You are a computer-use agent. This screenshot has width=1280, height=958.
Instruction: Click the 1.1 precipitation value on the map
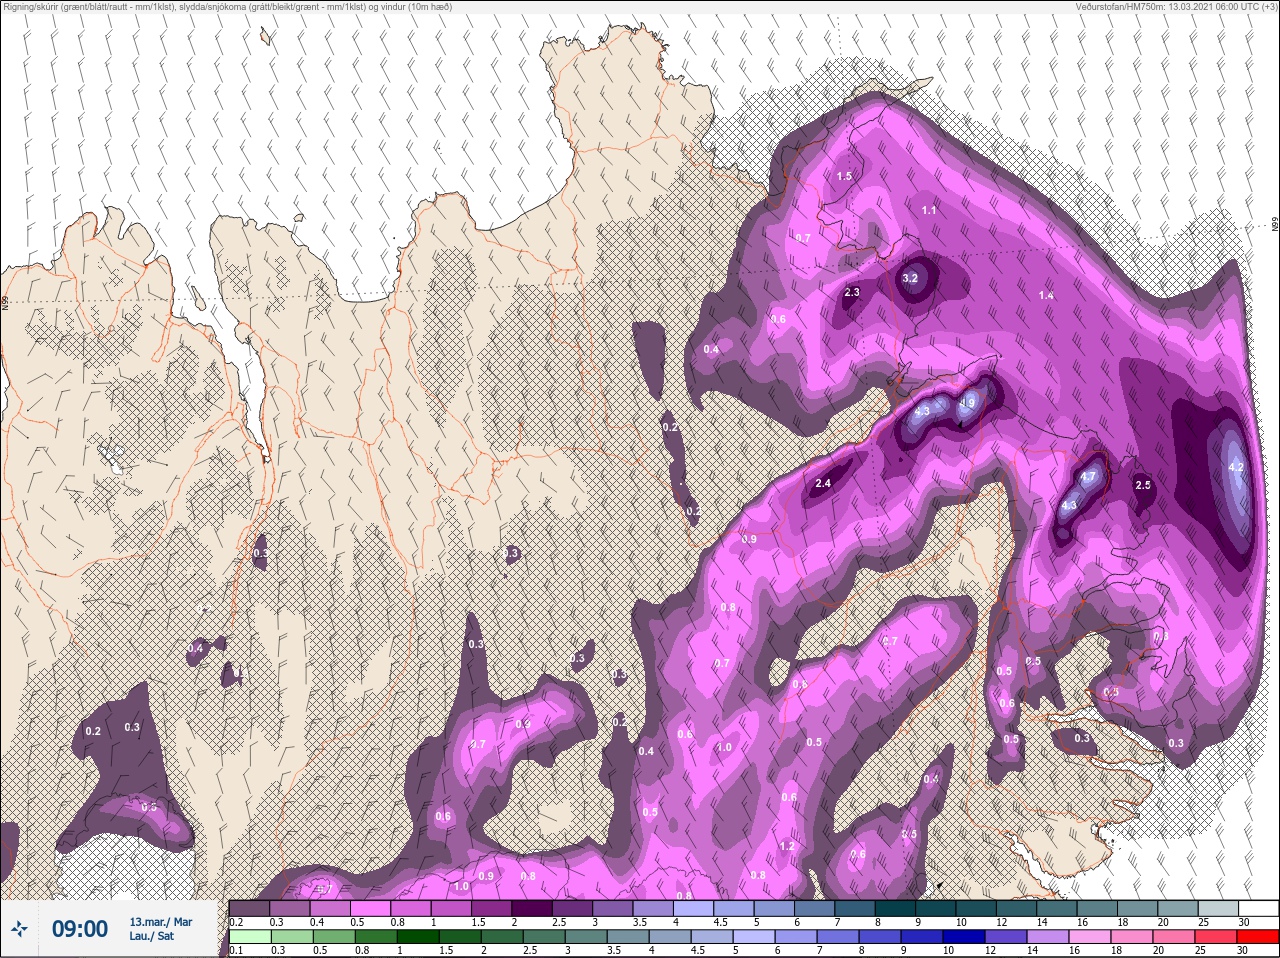tap(929, 210)
